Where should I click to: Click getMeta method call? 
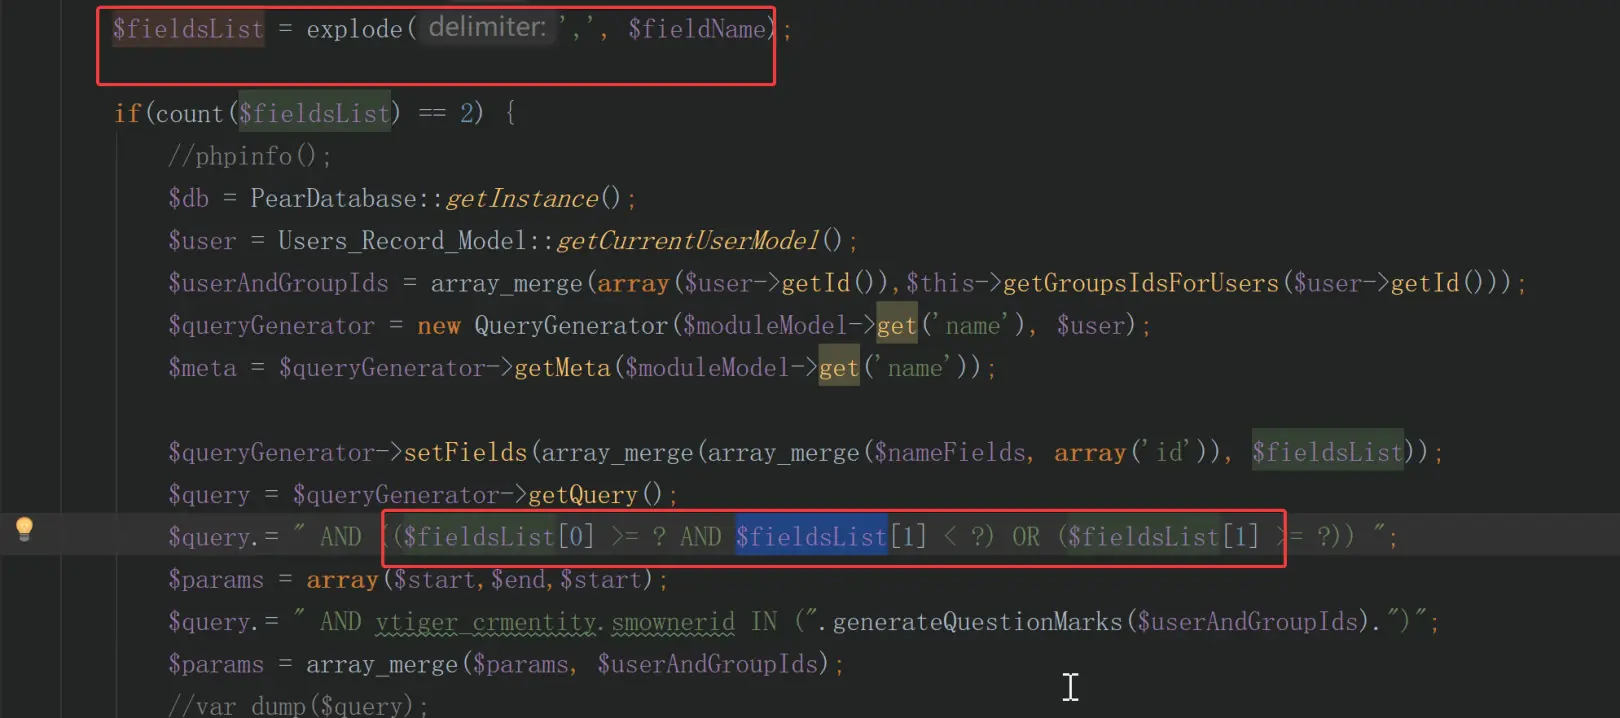pos(562,368)
